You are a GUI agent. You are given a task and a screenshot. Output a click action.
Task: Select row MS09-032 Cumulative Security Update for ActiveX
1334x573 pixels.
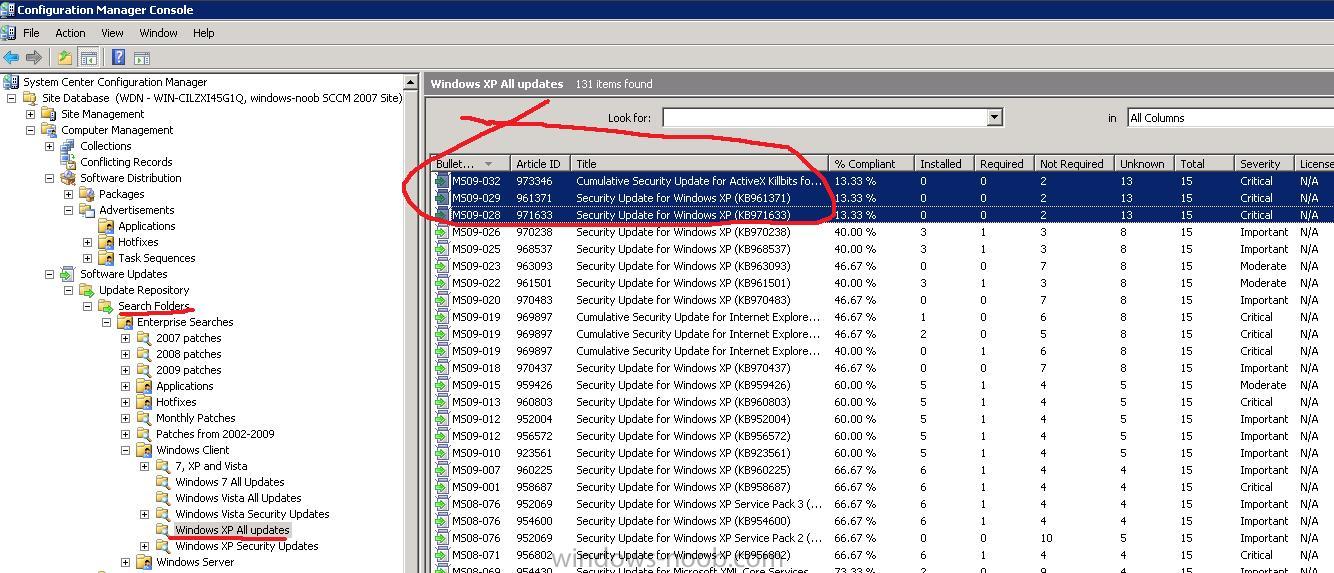882,181
